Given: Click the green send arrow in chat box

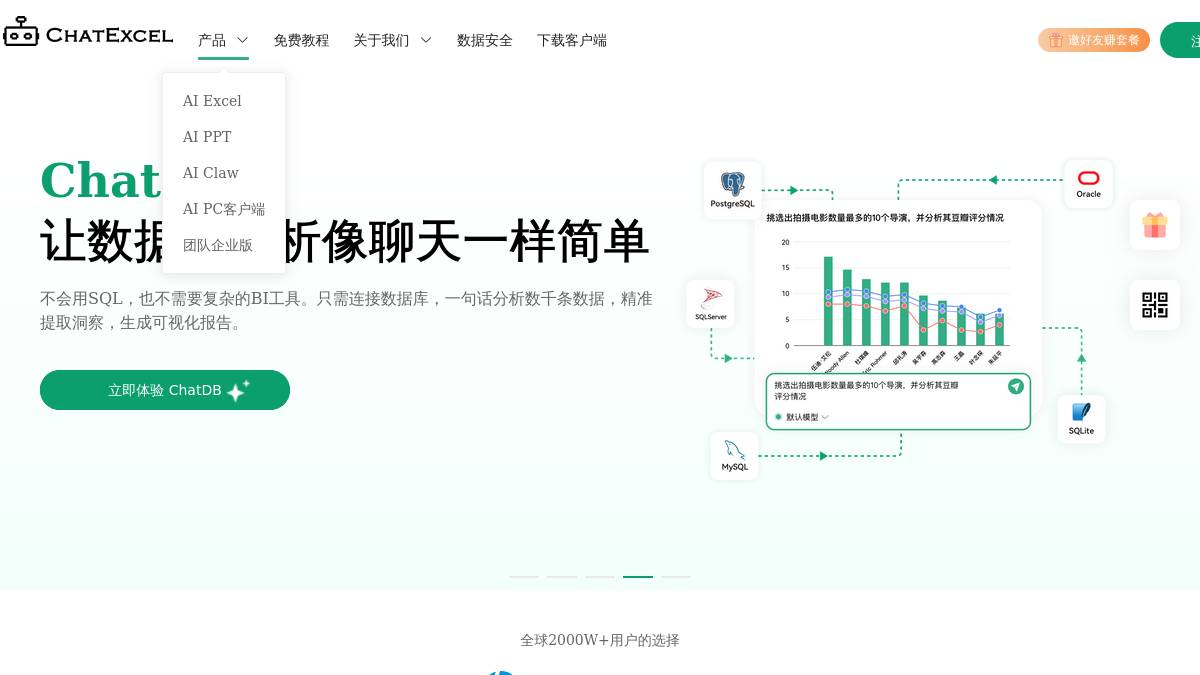Looking at the screenshot, I should pos(1016,386).
